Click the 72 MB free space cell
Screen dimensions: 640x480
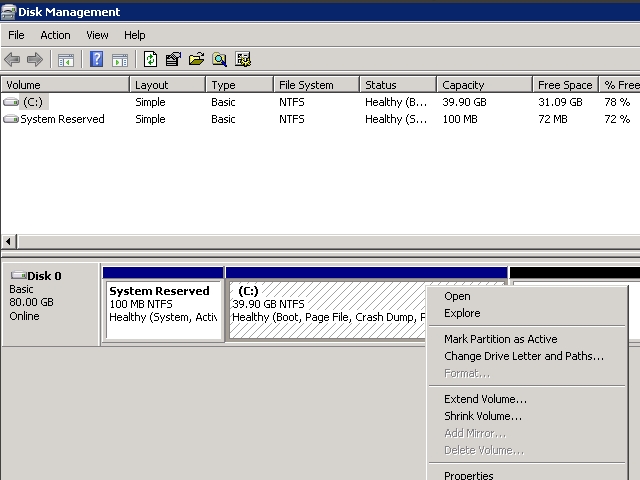tap(553, 119)
